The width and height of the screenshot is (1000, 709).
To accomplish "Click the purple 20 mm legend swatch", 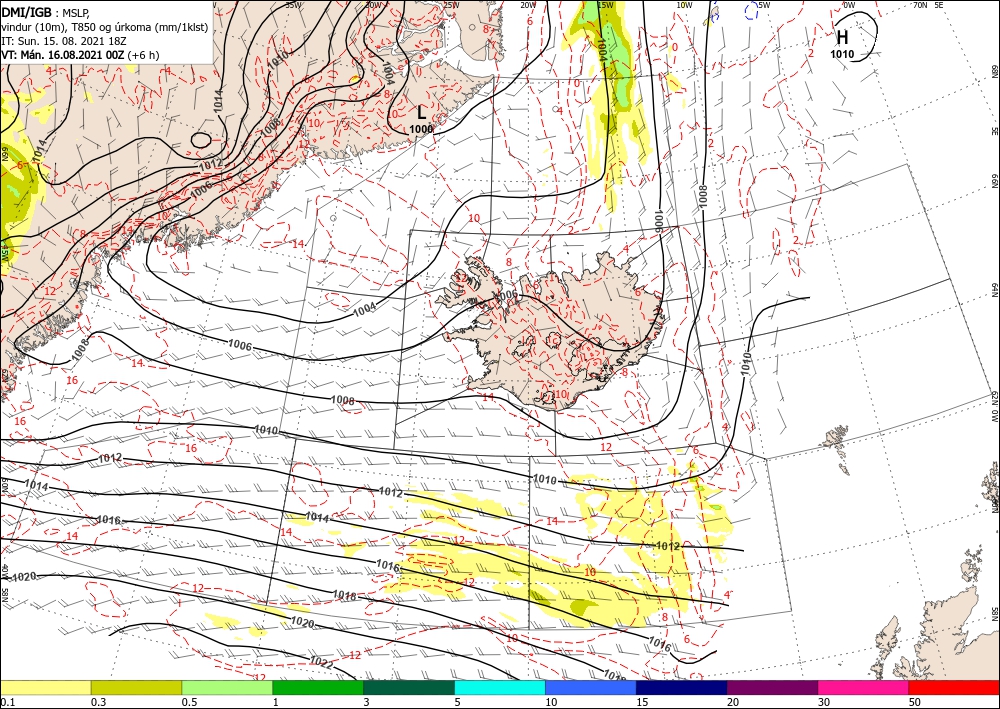I will [x=772, y=687].
